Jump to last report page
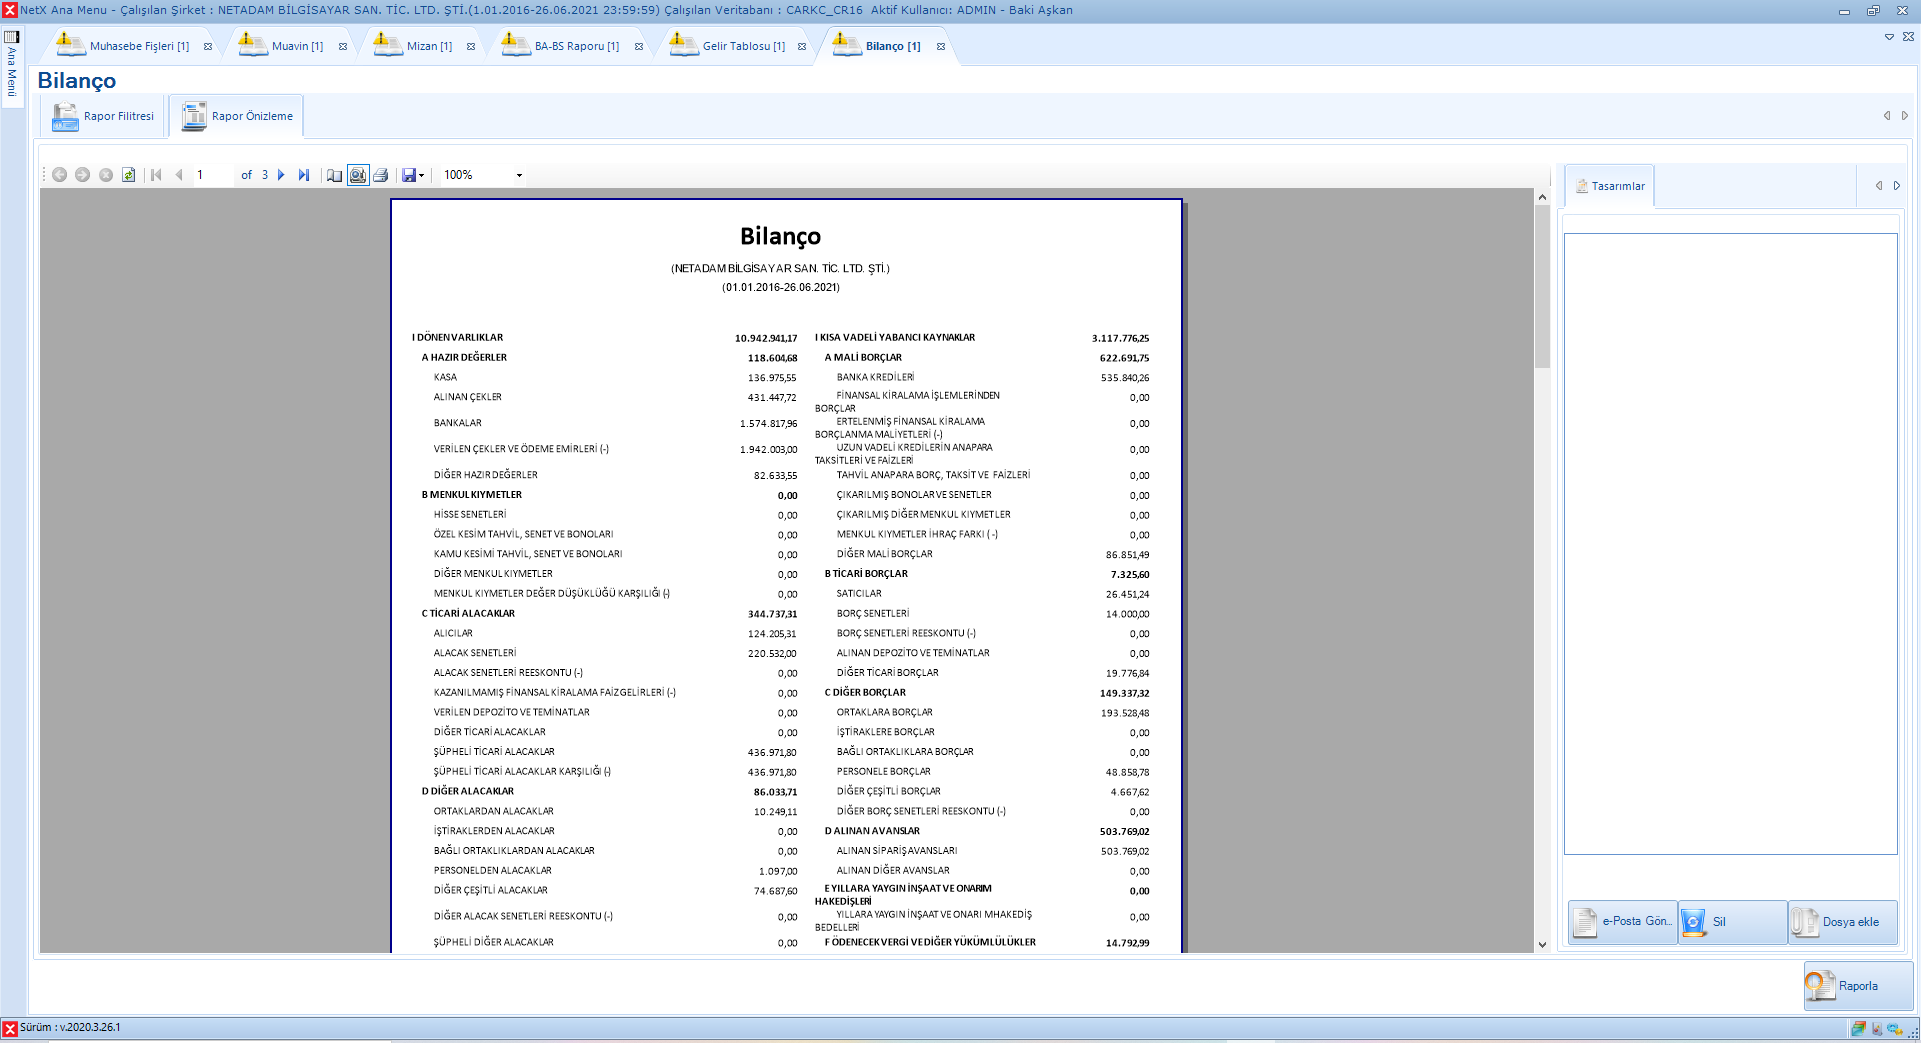The height and width of the screenshot is (1043, 1921). [304, 175]
